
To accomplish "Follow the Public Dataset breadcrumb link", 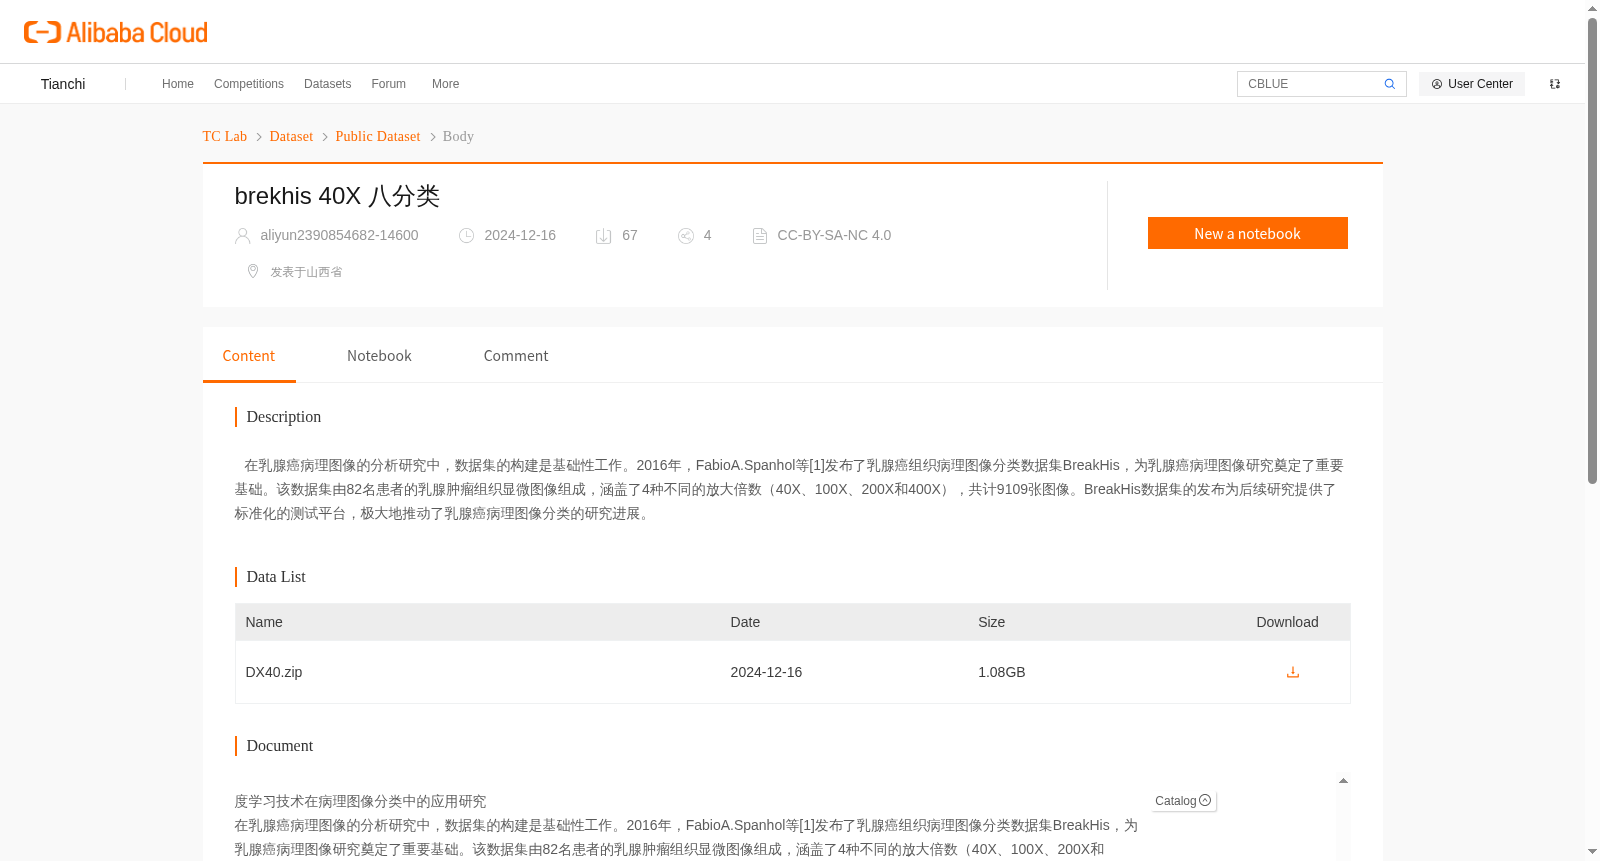I will (x=378, y=136).
